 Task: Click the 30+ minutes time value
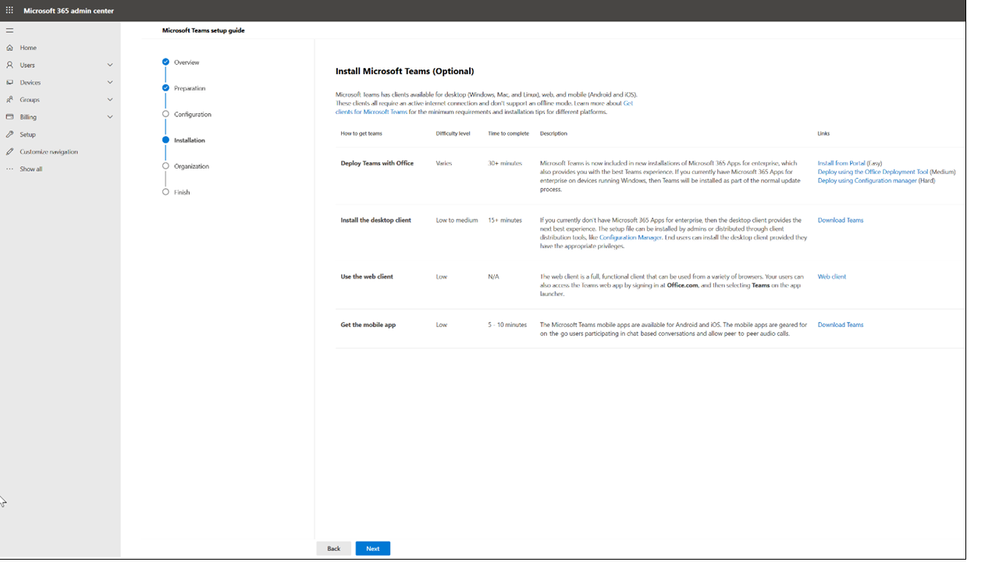click(505, 163)
